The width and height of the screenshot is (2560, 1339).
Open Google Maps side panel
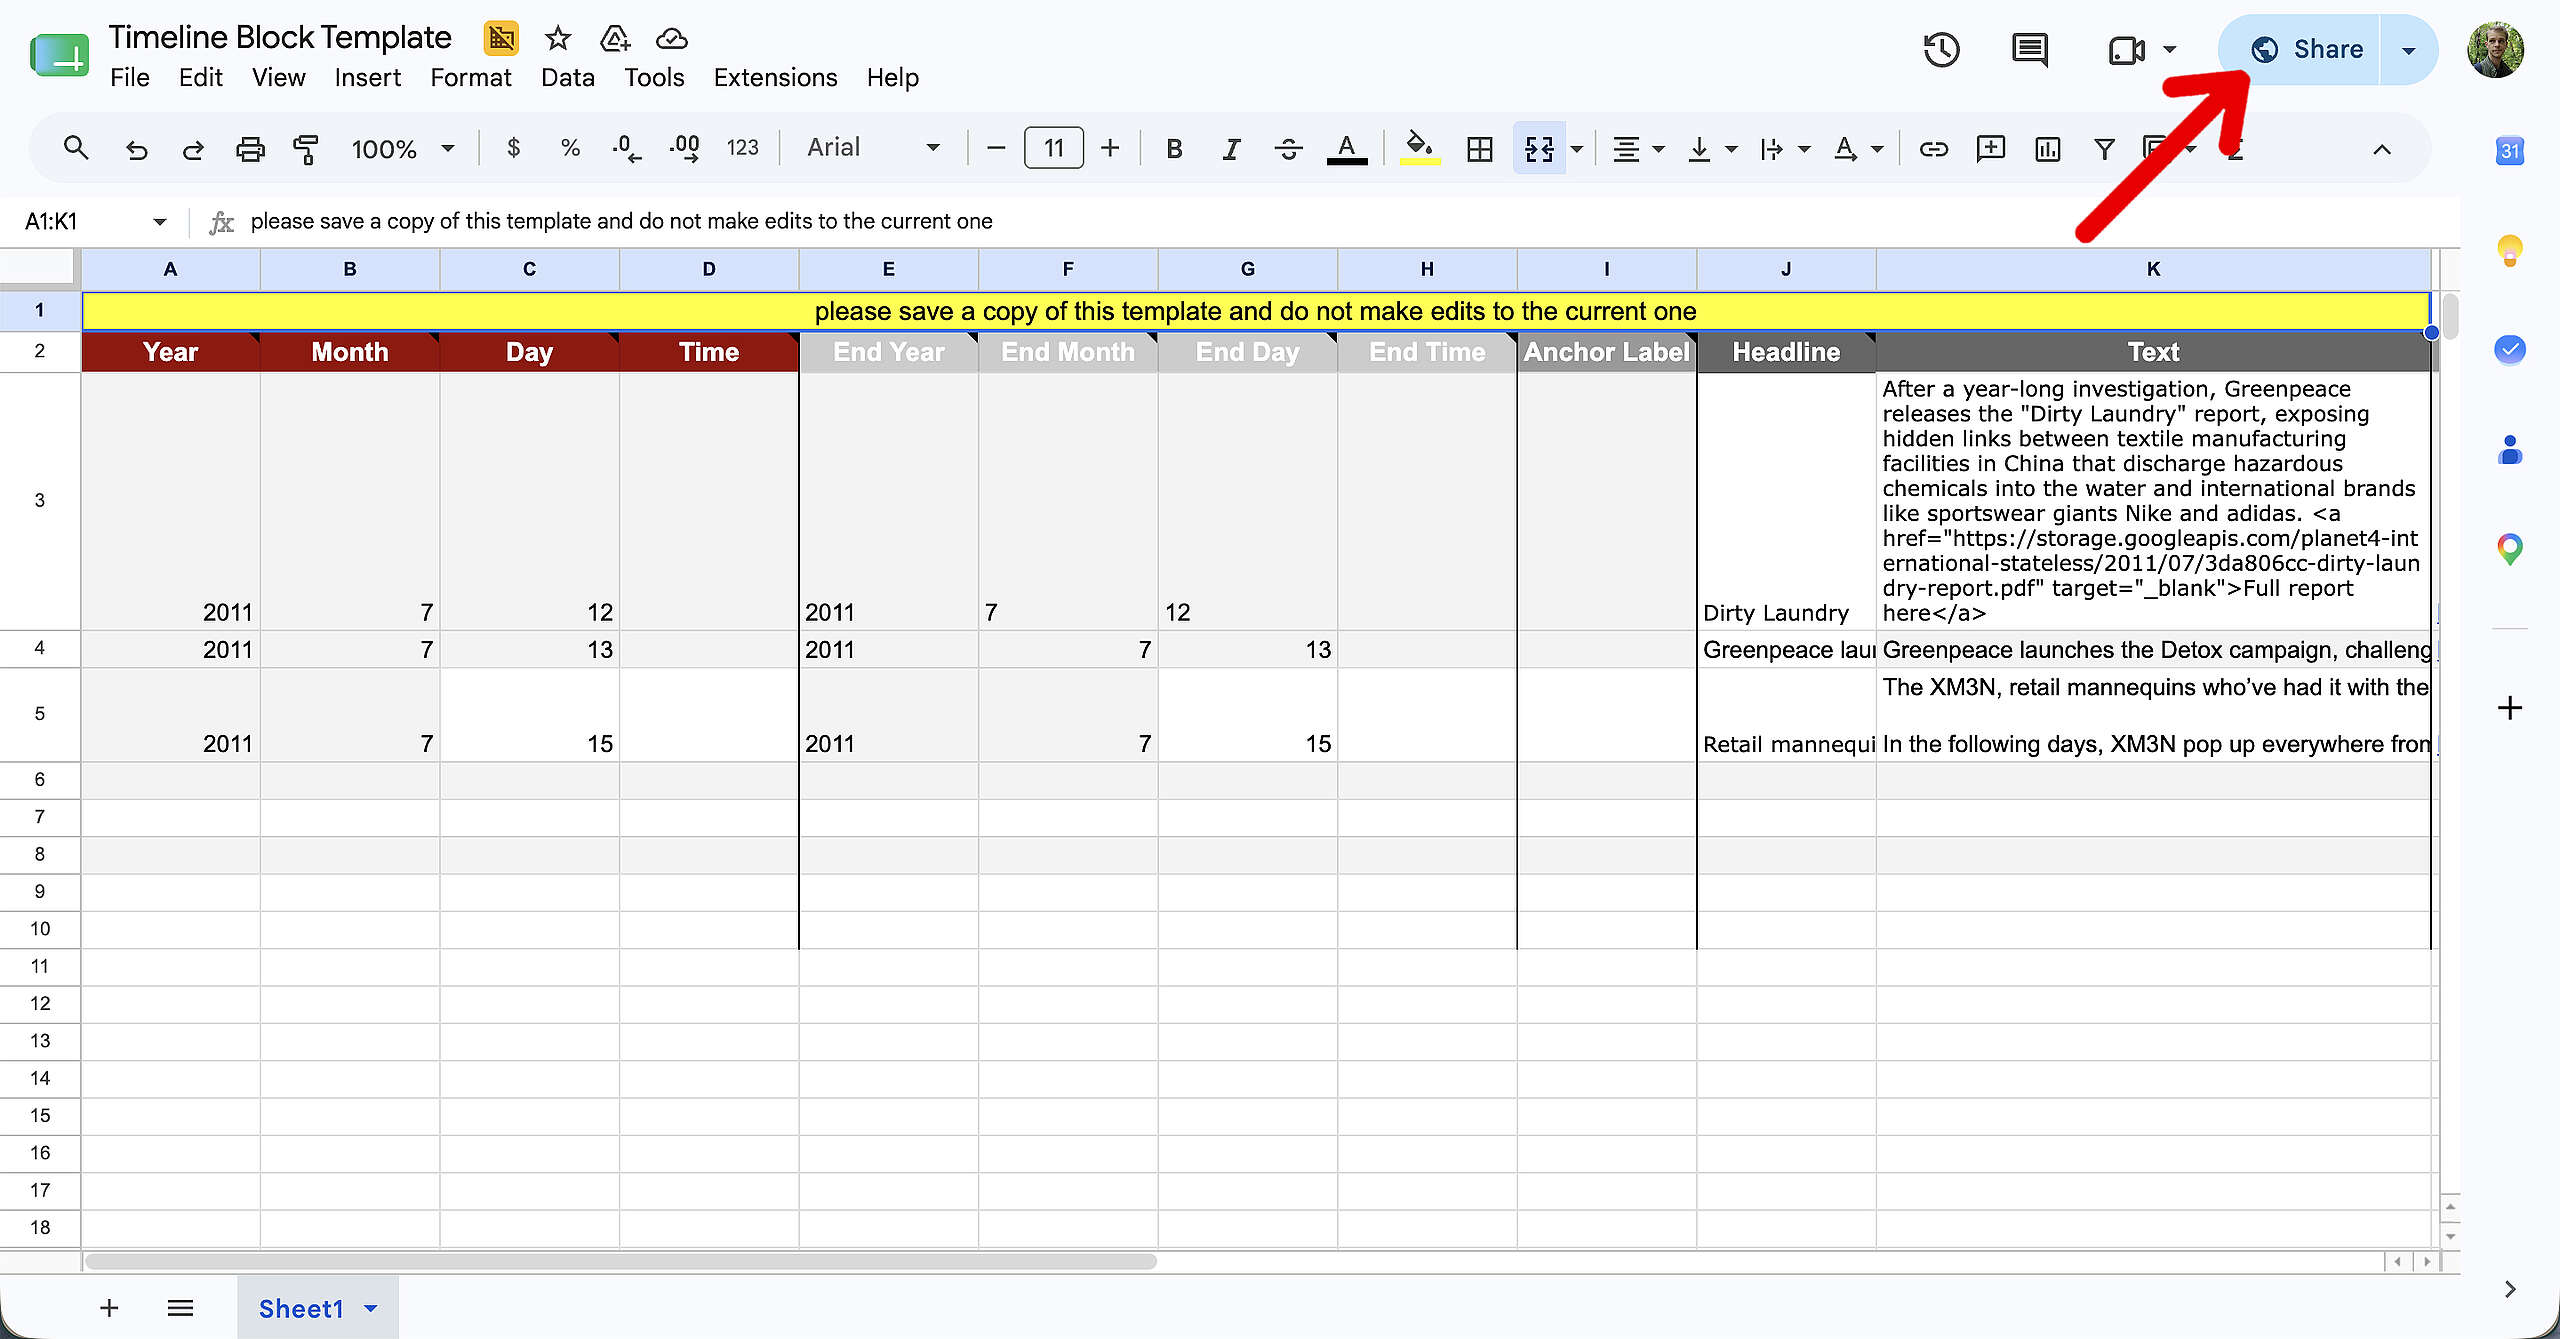tap(2509, 549)
